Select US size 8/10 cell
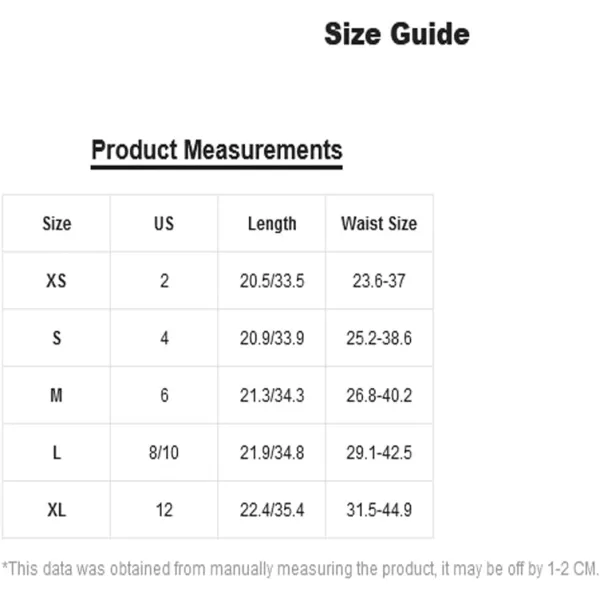600x600 pixels. (164, 453)
